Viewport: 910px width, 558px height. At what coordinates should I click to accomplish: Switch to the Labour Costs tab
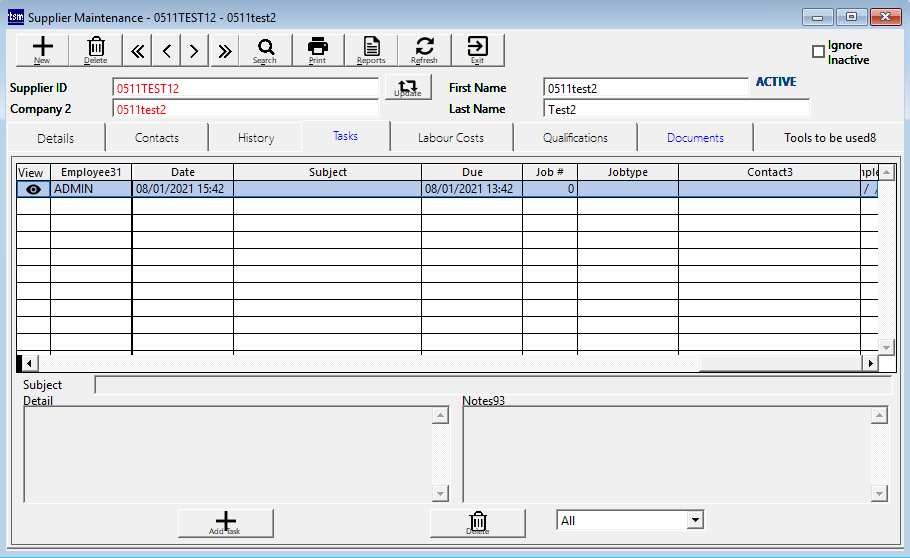pos(451,138)
